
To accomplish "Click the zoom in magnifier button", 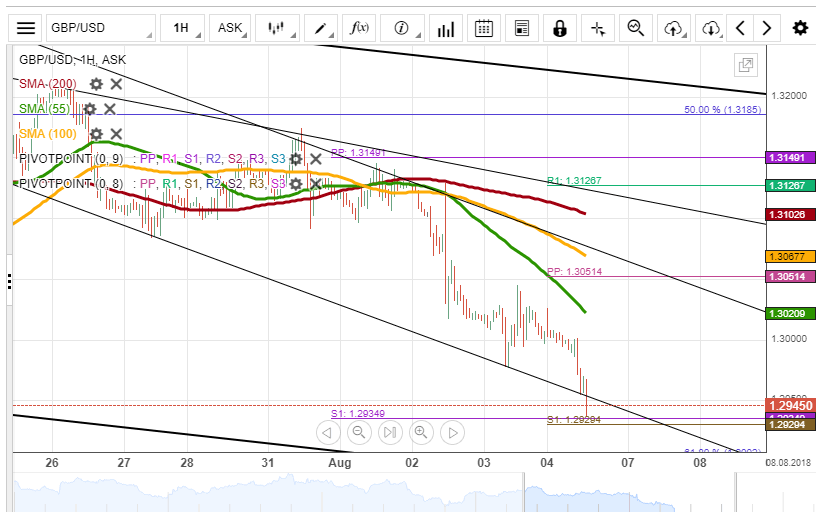I will 421,433.
